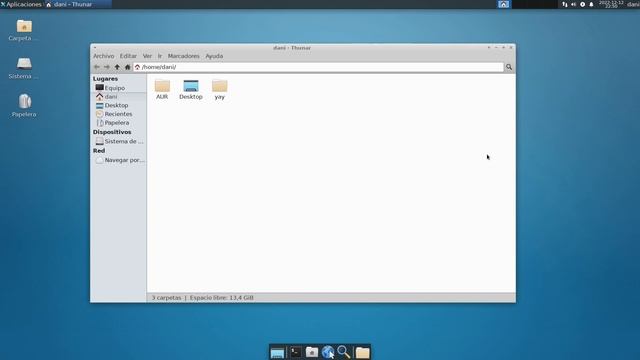Viewport: 640px width, 360px height.
Task: Go to home folder via toolbar house icon
Action: 127,67
